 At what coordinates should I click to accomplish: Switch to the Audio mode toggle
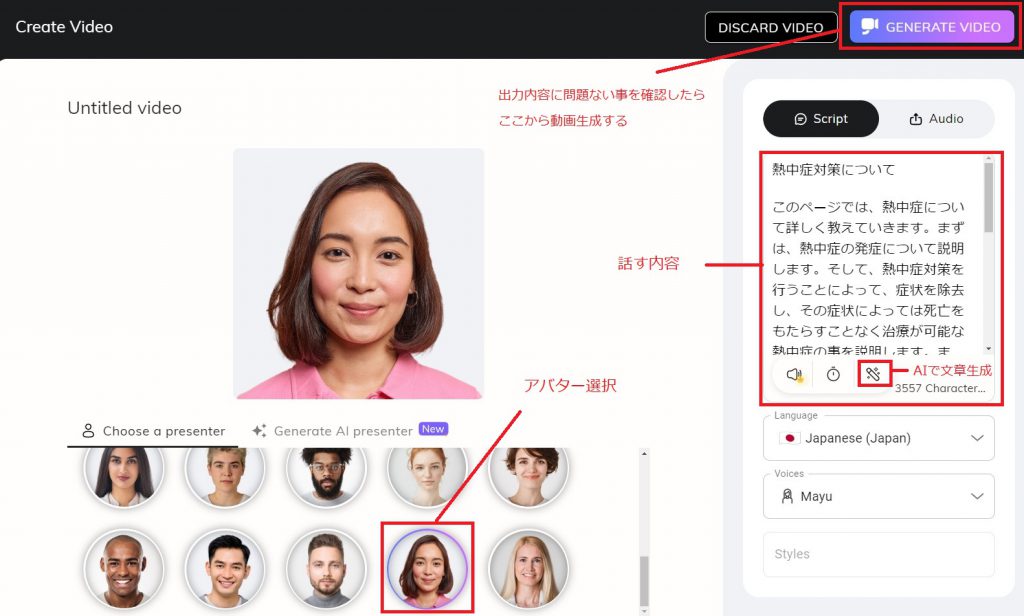936,119
